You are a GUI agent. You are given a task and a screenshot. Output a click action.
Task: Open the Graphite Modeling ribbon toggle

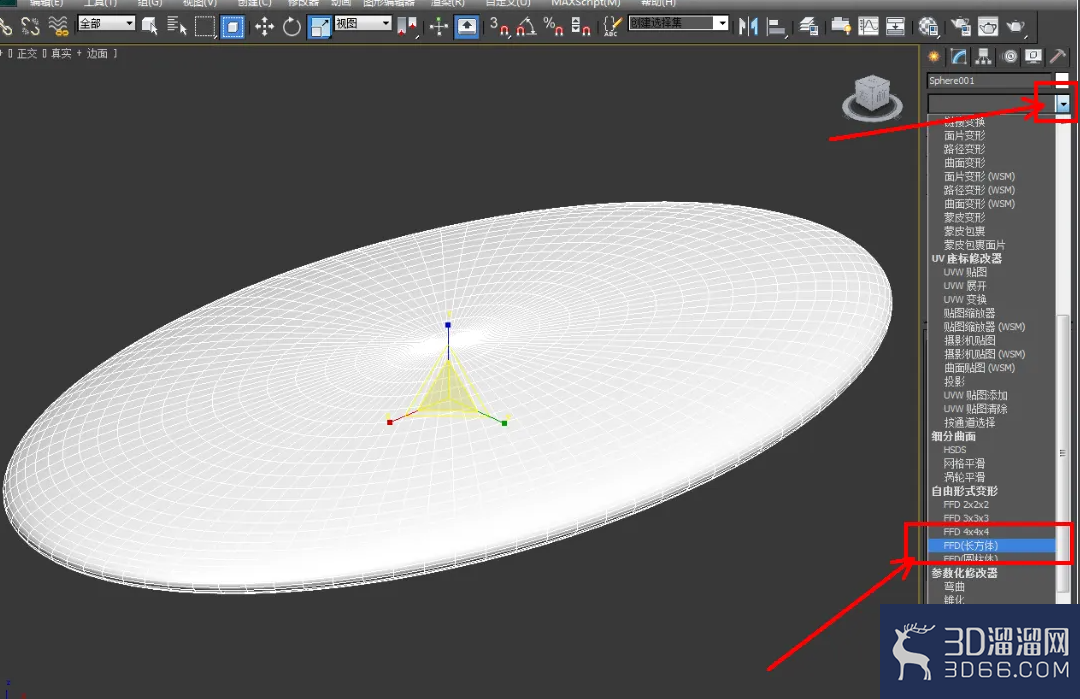coord(840,27)
